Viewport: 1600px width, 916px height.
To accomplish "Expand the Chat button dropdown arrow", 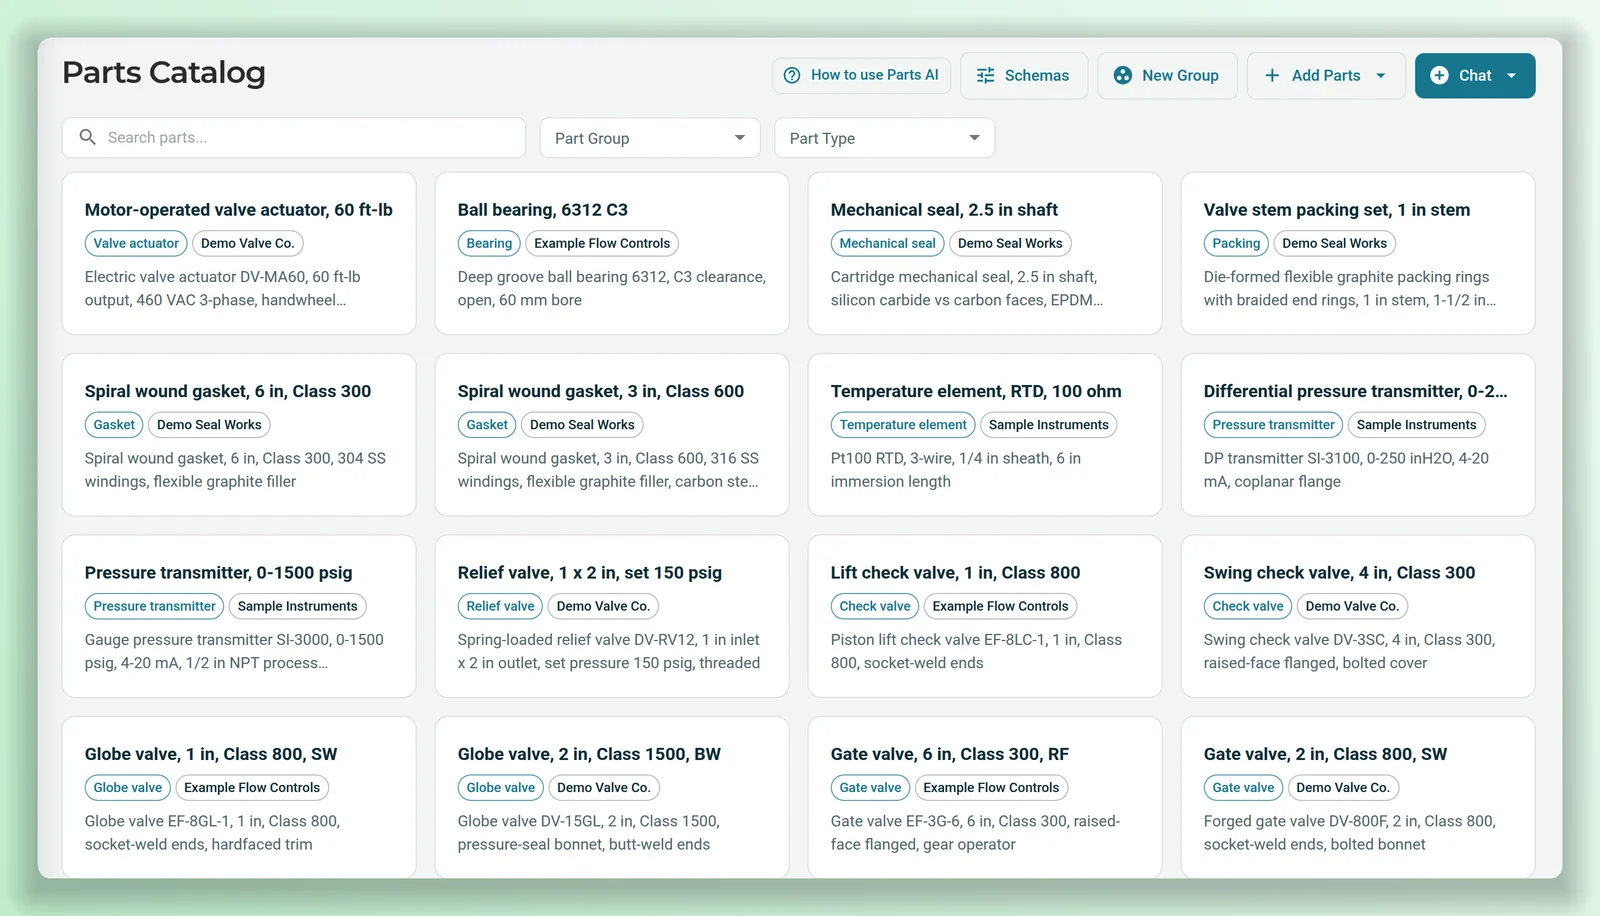I will point(1511,76).
